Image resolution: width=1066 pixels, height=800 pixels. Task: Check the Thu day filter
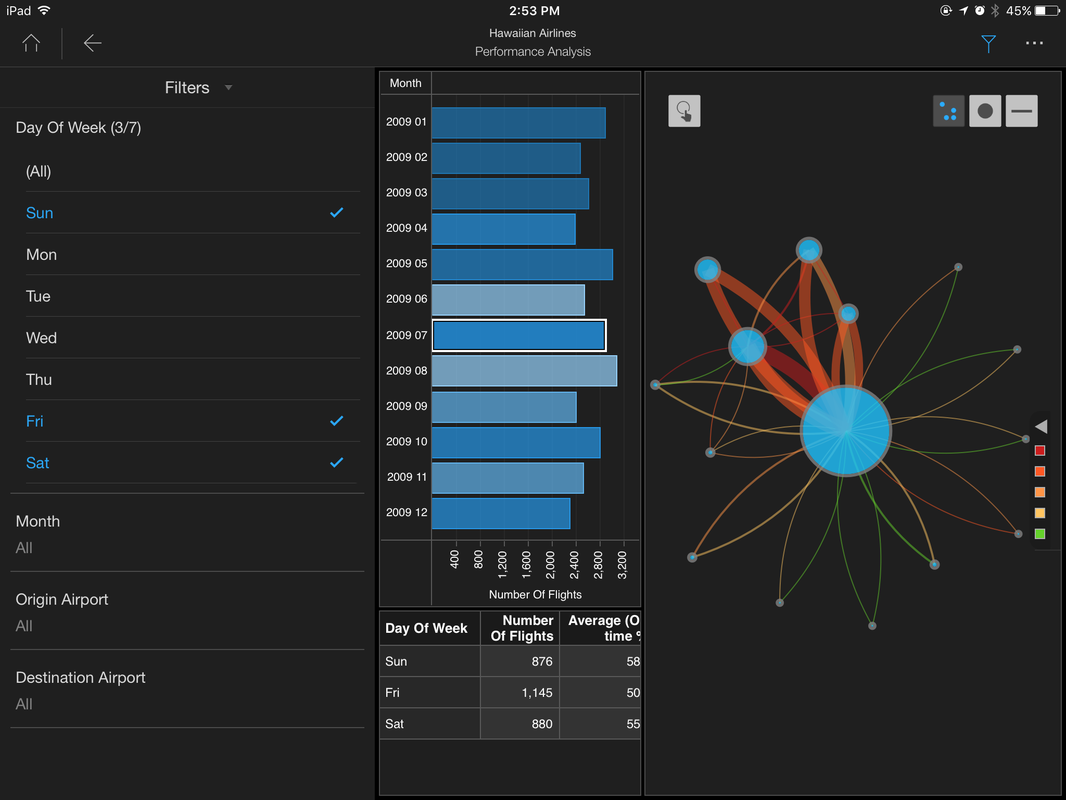192,379
